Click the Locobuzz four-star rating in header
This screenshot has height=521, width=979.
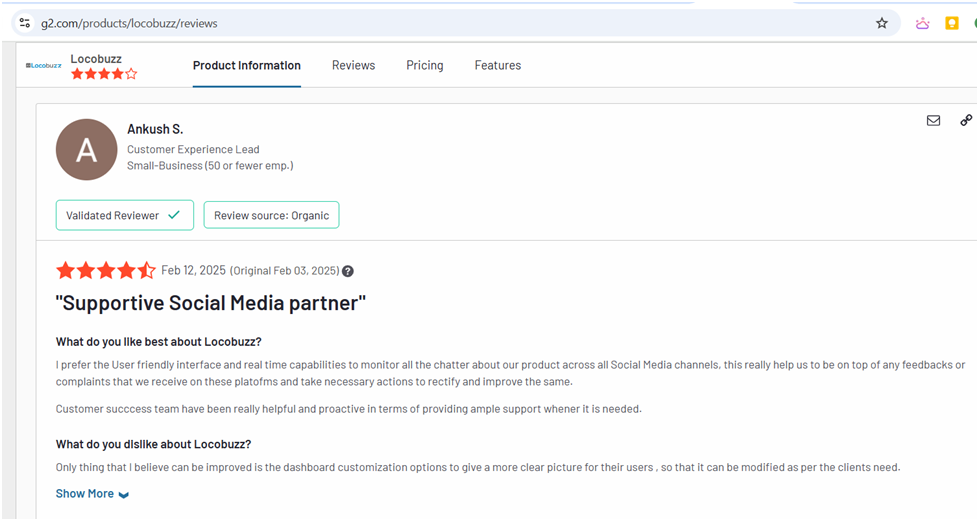(x=104, y=74)
